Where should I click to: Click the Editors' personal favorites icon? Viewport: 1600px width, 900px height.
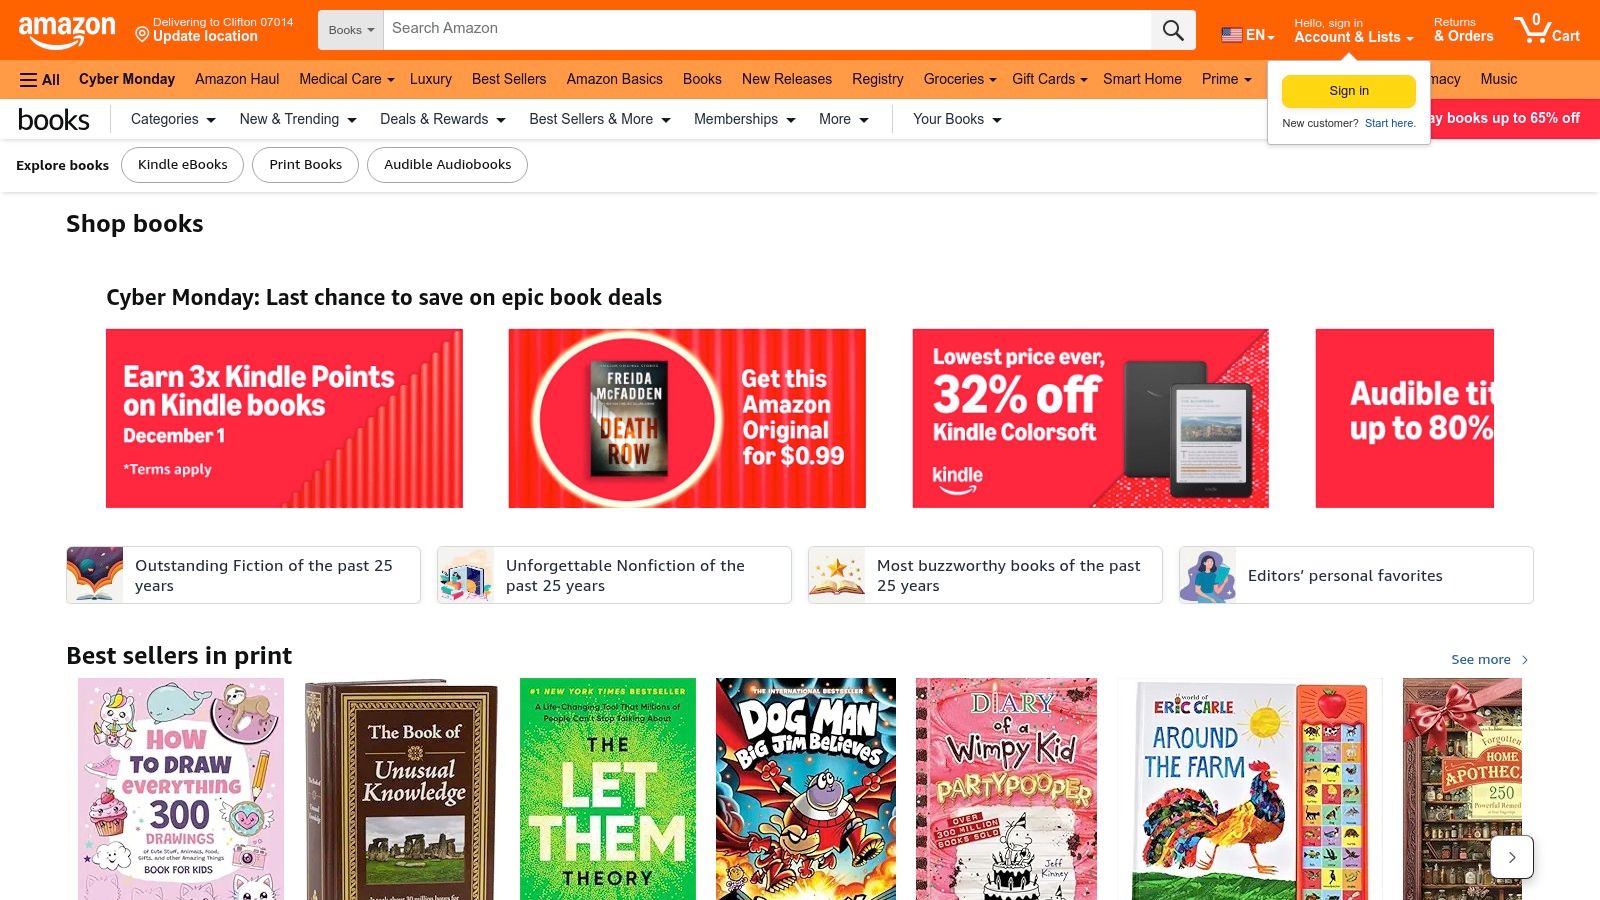click(1208, 575)
